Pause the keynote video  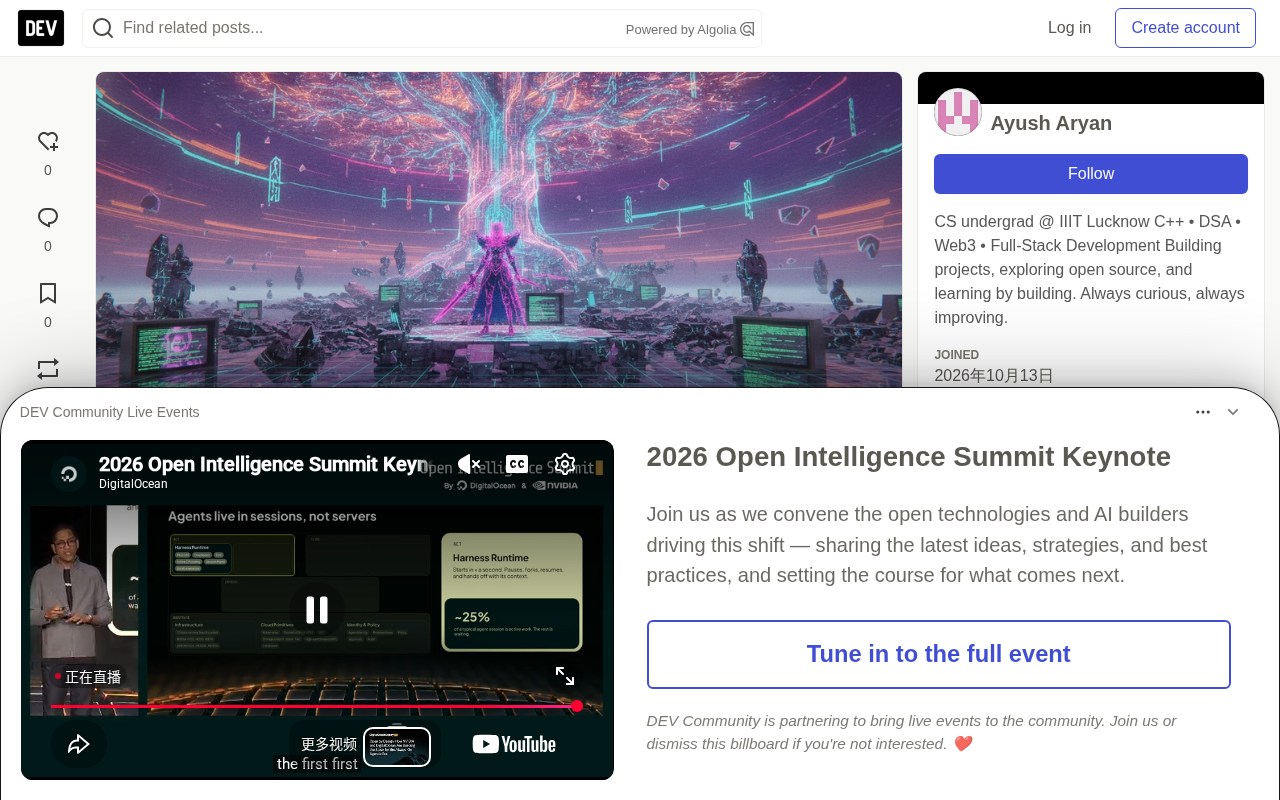317,610
